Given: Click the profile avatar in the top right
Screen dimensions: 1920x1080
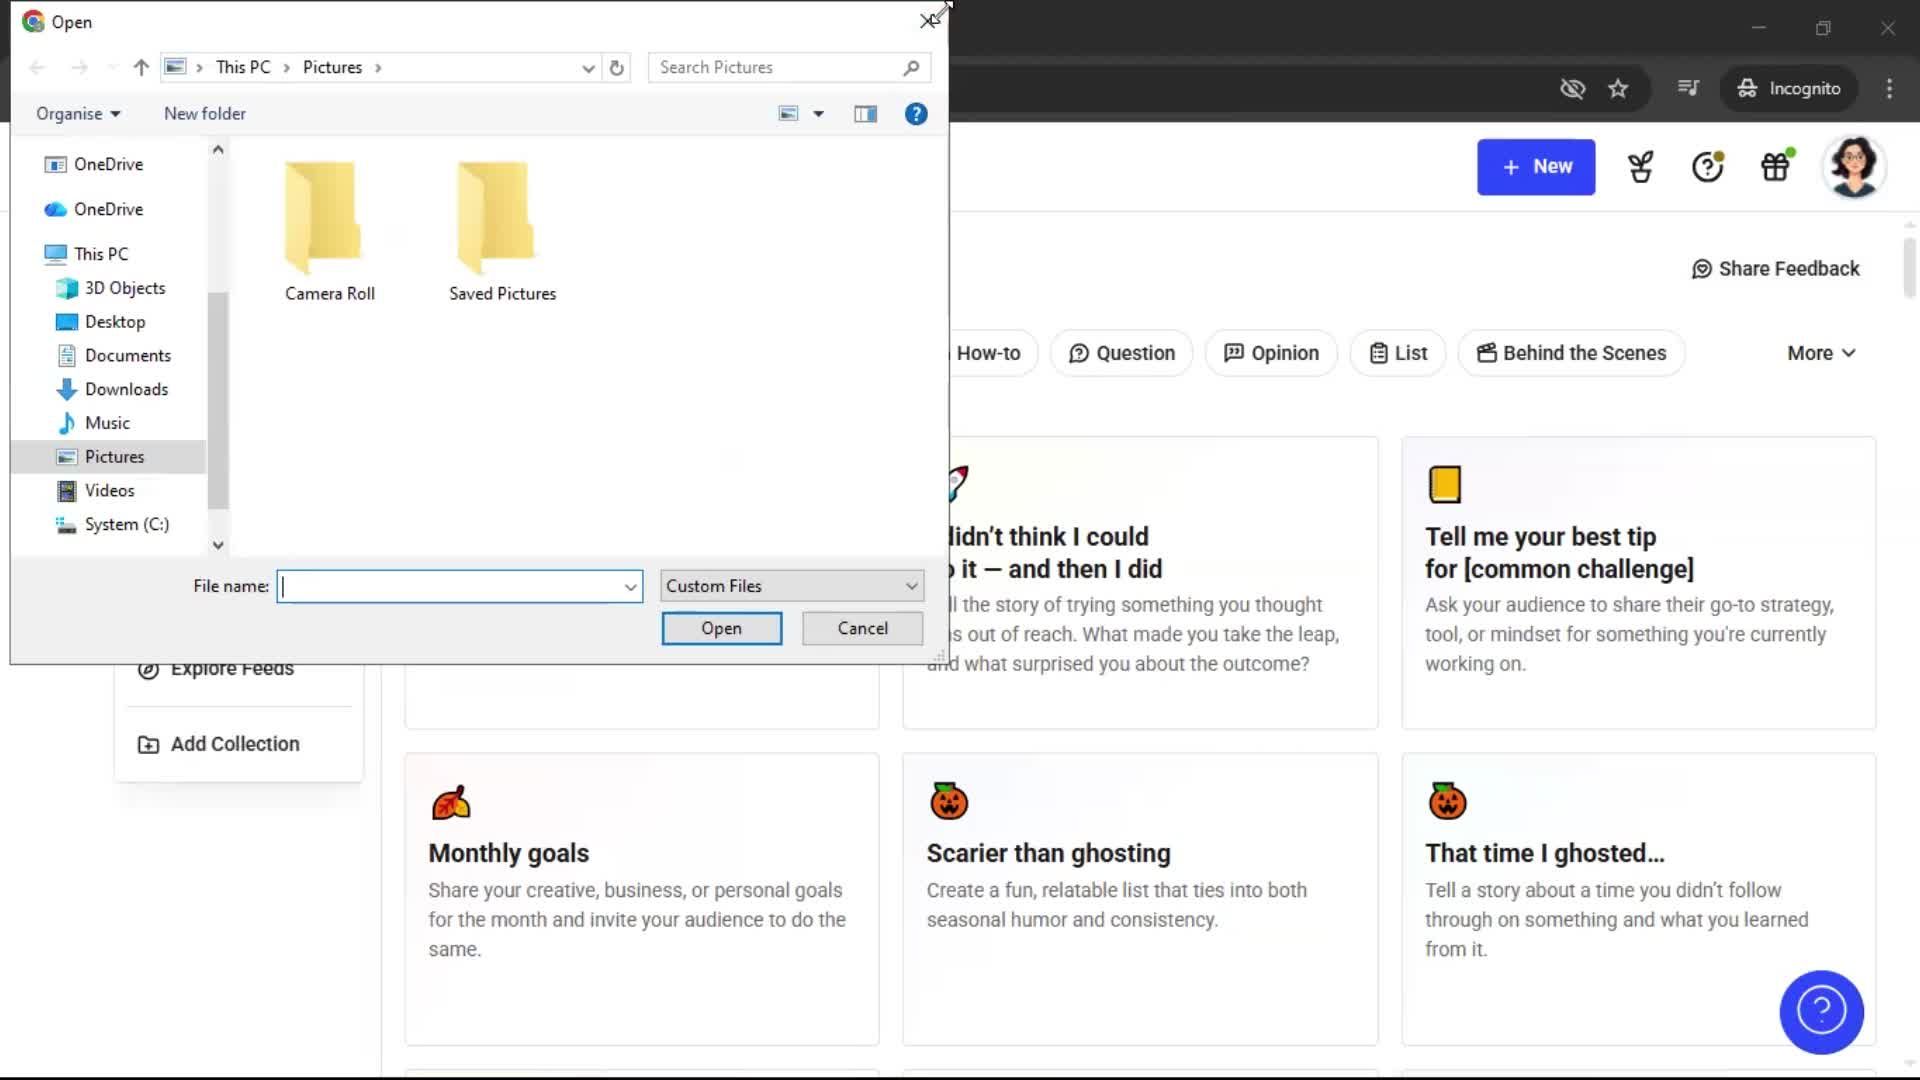Looking at the screenshot, I should tap(1855, 166).
